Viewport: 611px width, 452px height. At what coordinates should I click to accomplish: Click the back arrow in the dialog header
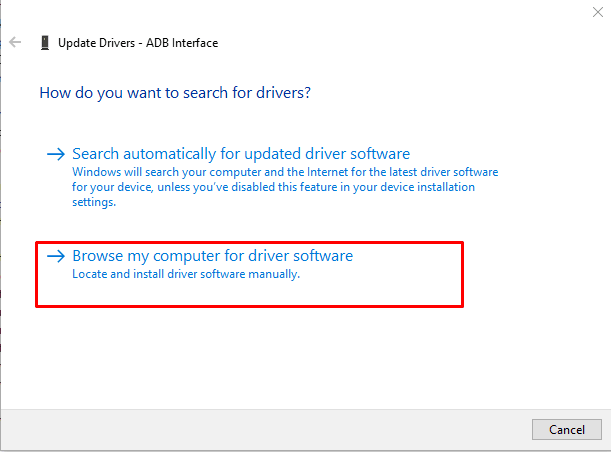(x=15, y=43)
